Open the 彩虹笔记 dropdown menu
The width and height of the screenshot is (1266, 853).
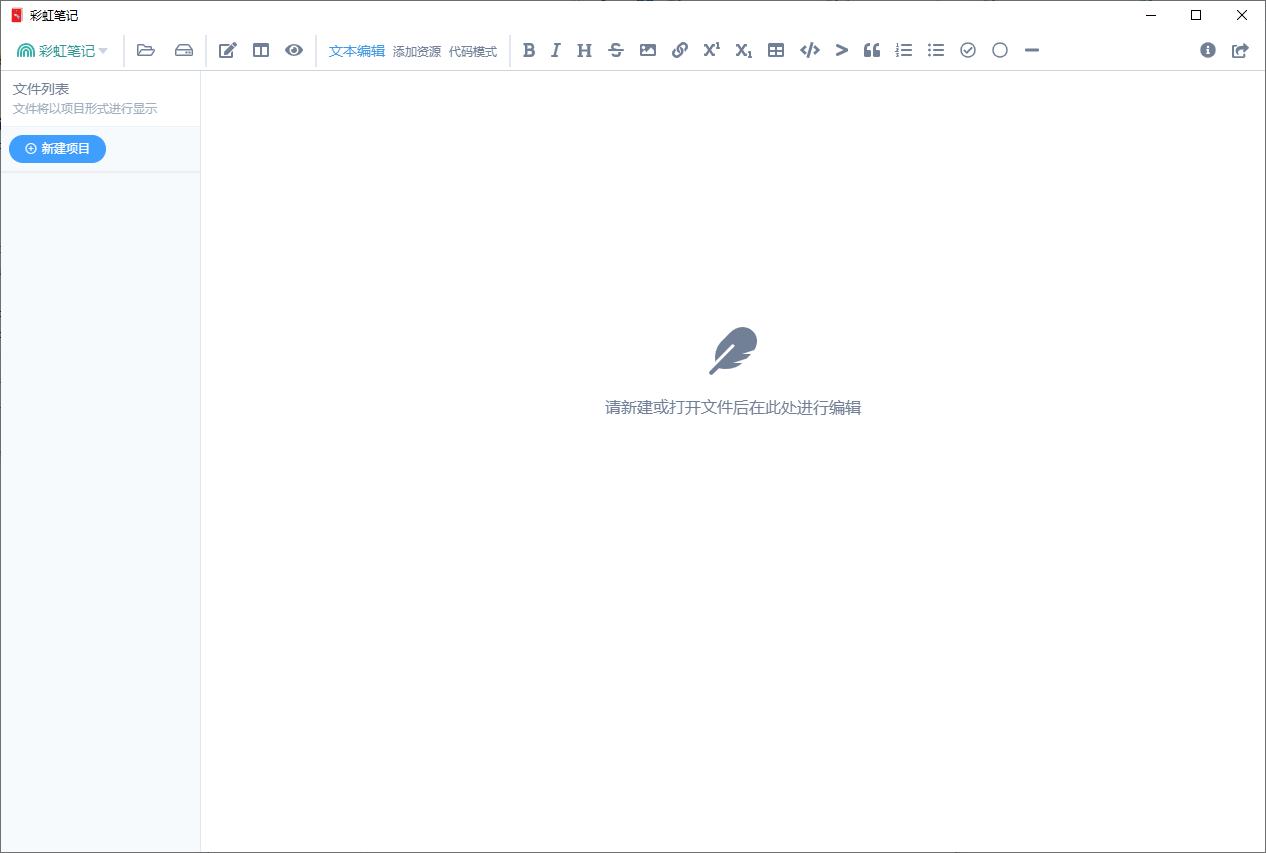(x=62, y=50)
